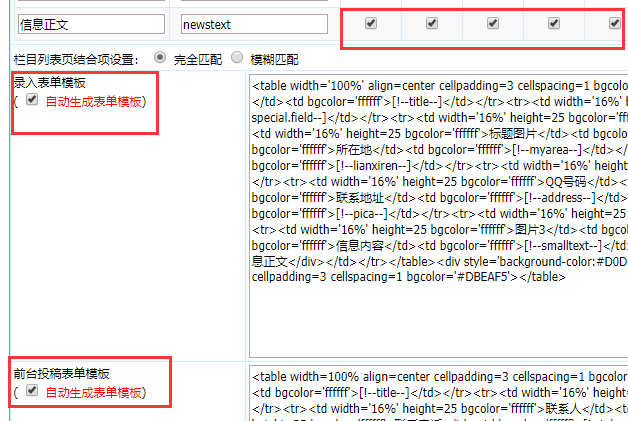The width and height of the screenshot is (628, 421).
Task: Toggle fourth checkbox in newstext row
Action: [x=554, y=23]
